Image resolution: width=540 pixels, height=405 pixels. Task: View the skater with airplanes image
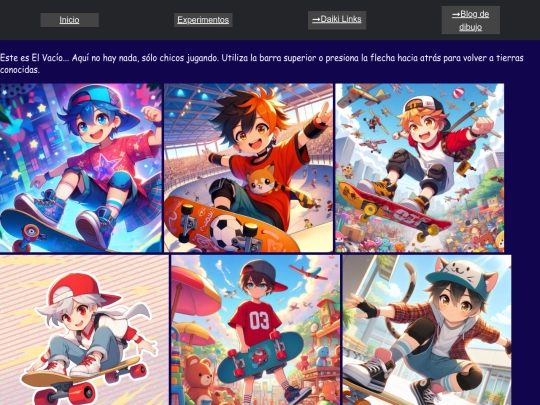[x=420, y=168]
